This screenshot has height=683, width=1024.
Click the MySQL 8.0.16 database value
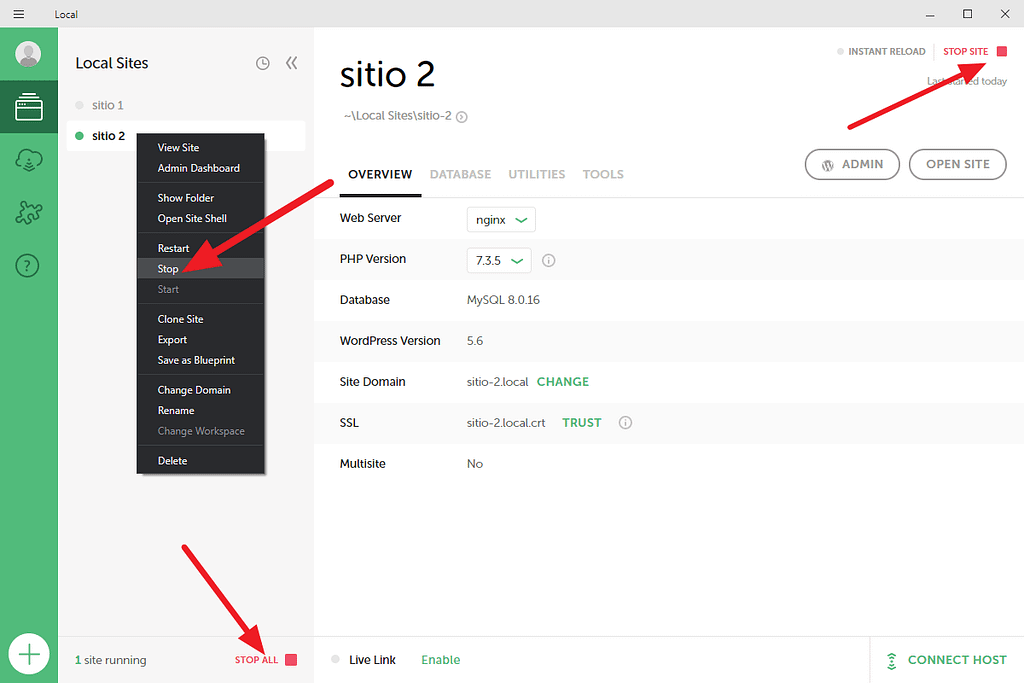click(x=503, y=300)
